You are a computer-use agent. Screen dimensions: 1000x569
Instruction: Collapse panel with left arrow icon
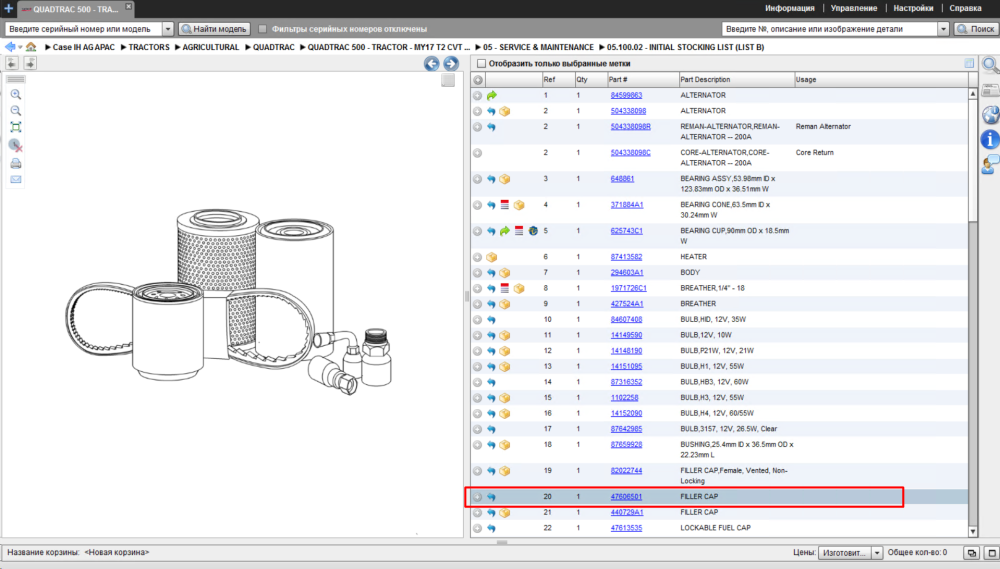(11, 63)
